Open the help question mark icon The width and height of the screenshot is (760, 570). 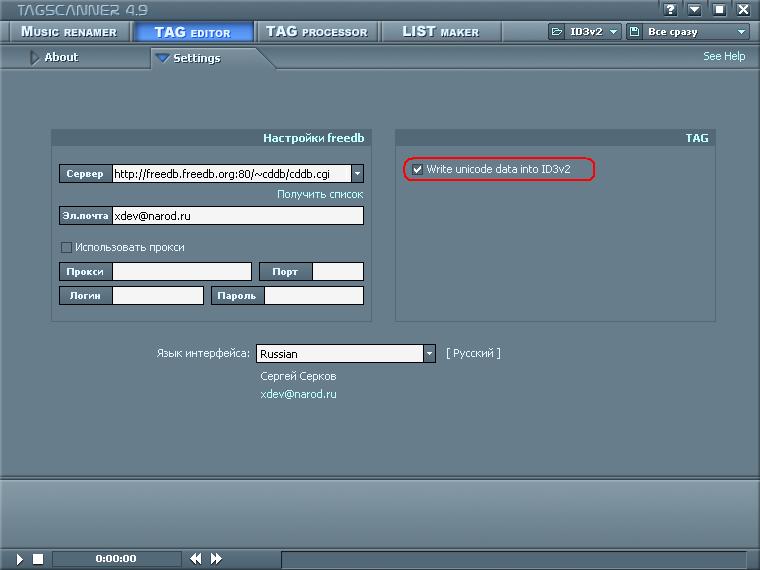tap(670, 9)
